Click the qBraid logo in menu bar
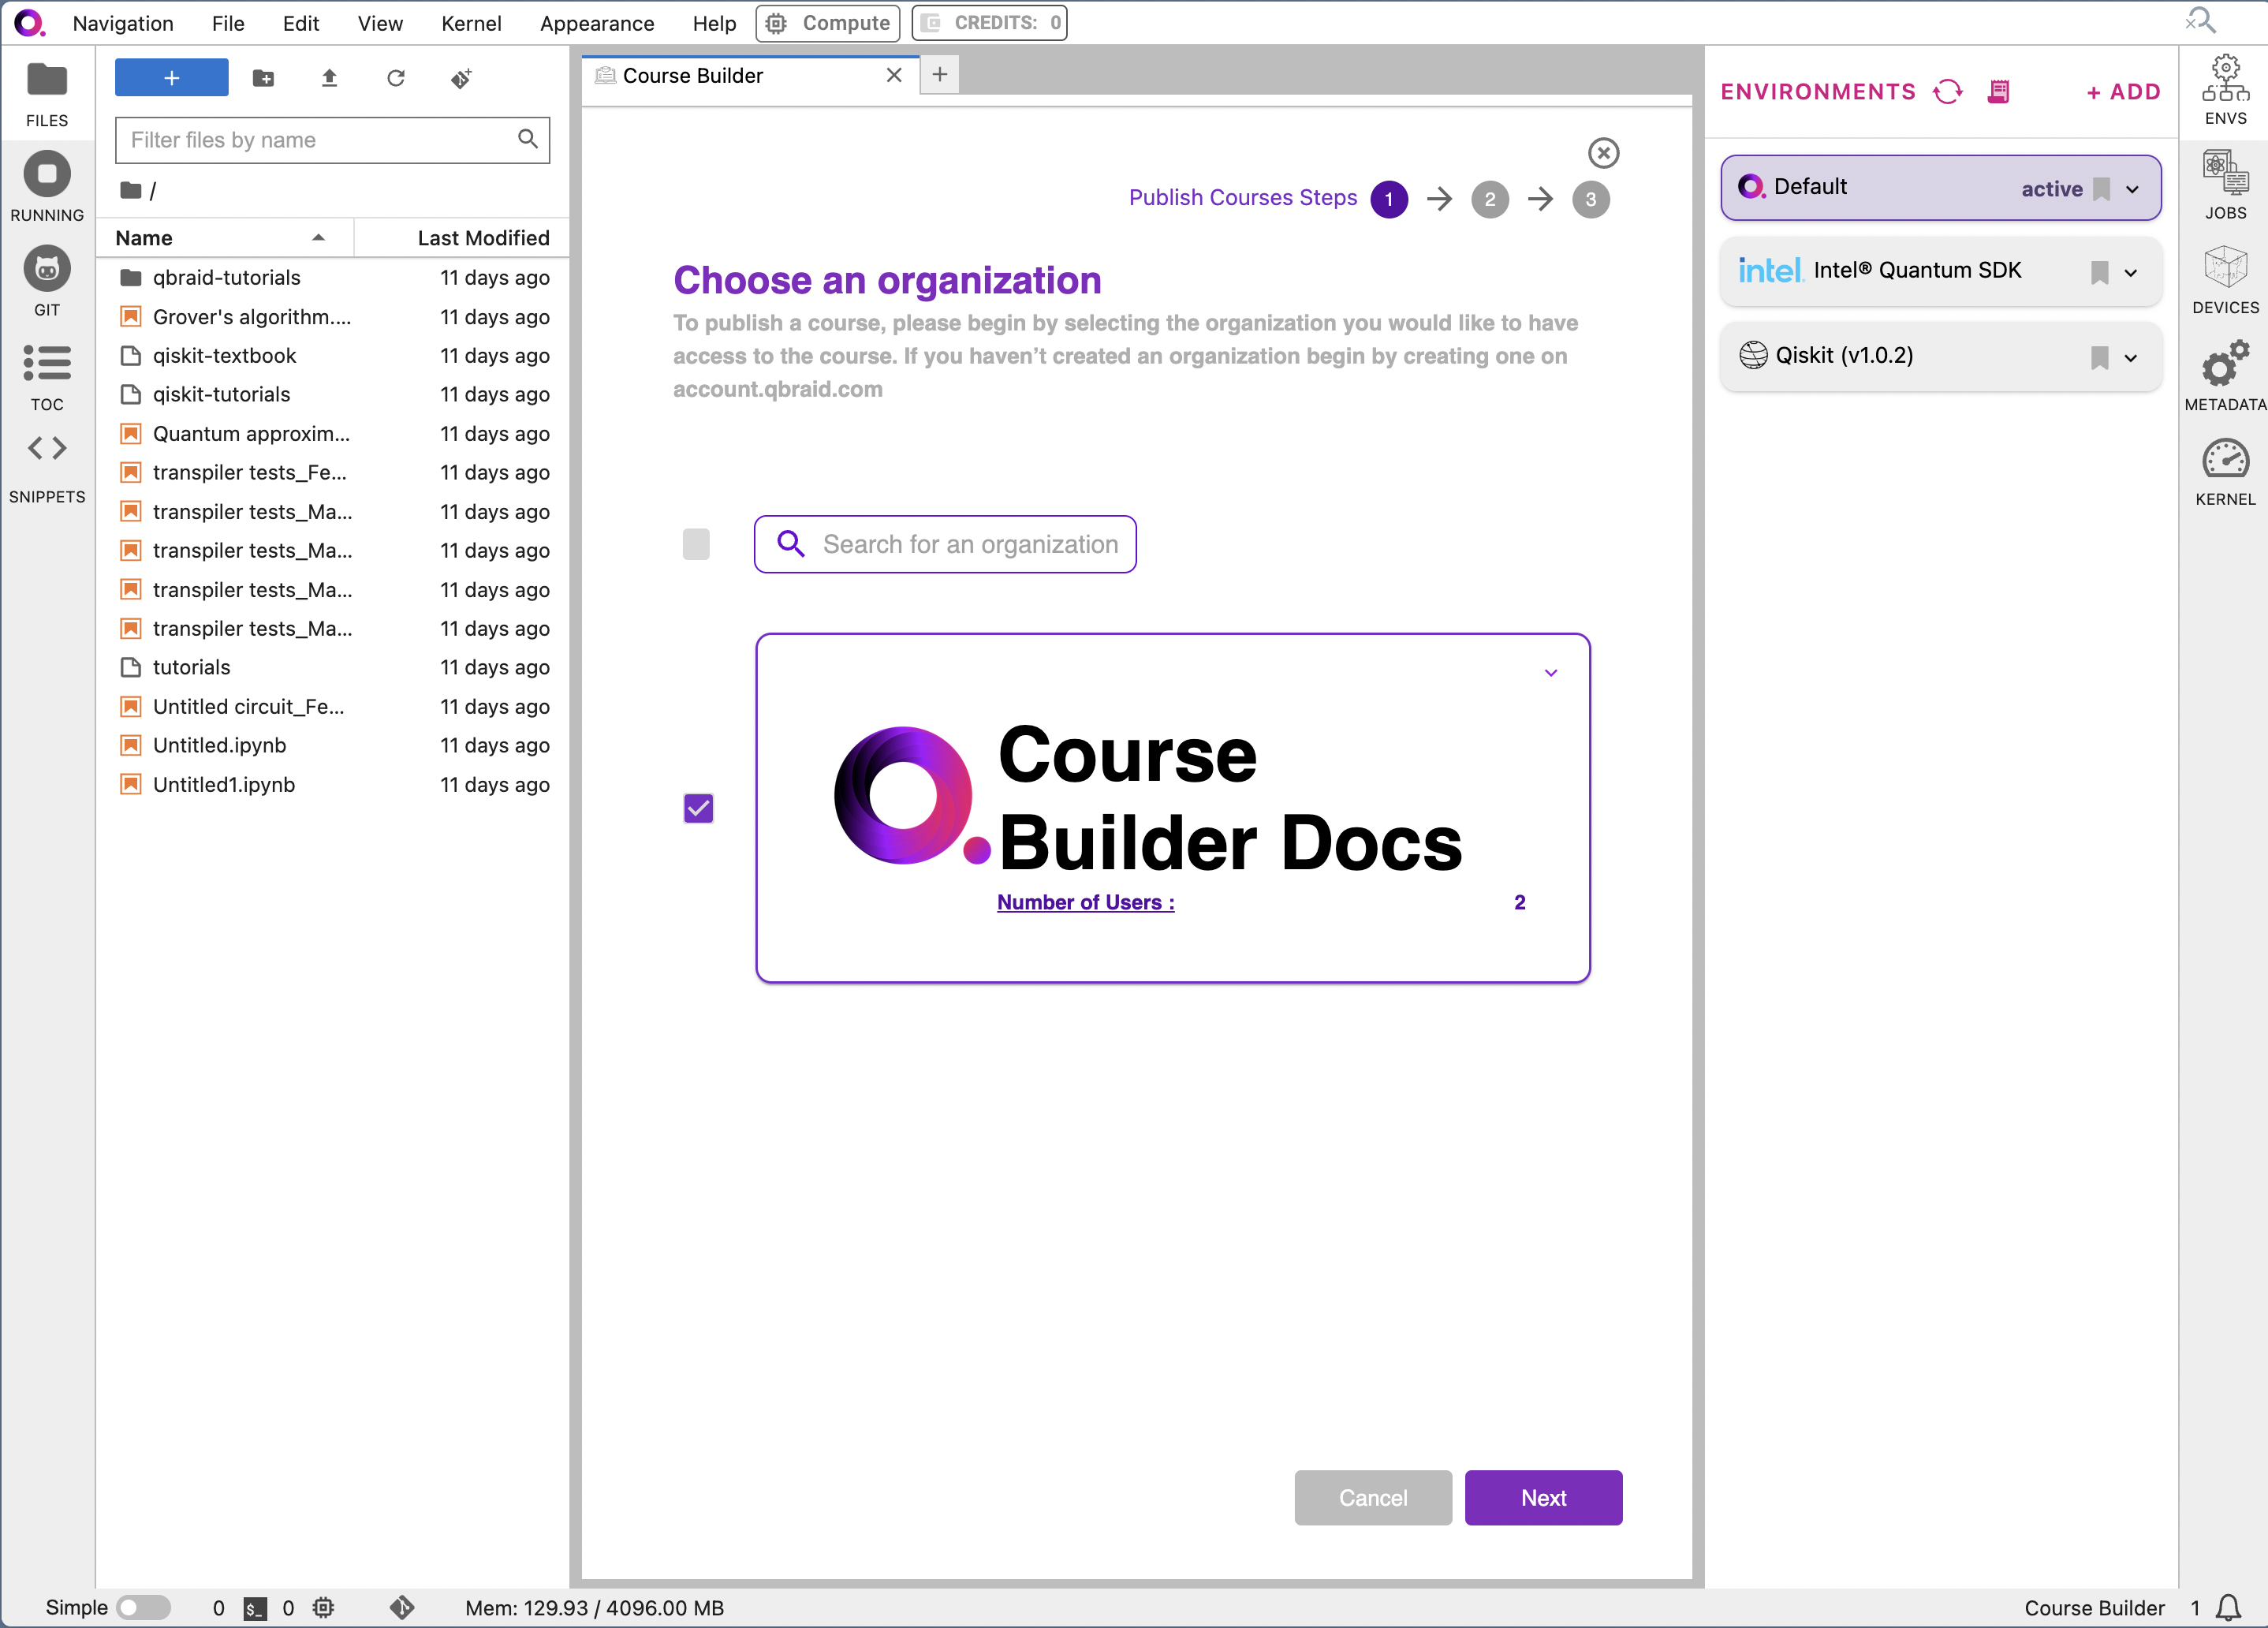The image size is (2268, 1628). coord(29,22)
